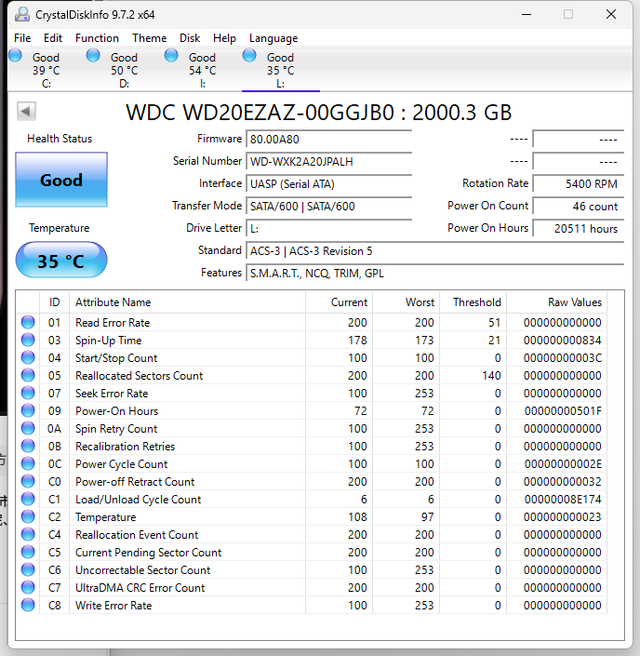Click the Rotation Rate 5400 RPM field
Image resolution: width=640 pixels, height=656 pixels.
(x=578, y=184)
